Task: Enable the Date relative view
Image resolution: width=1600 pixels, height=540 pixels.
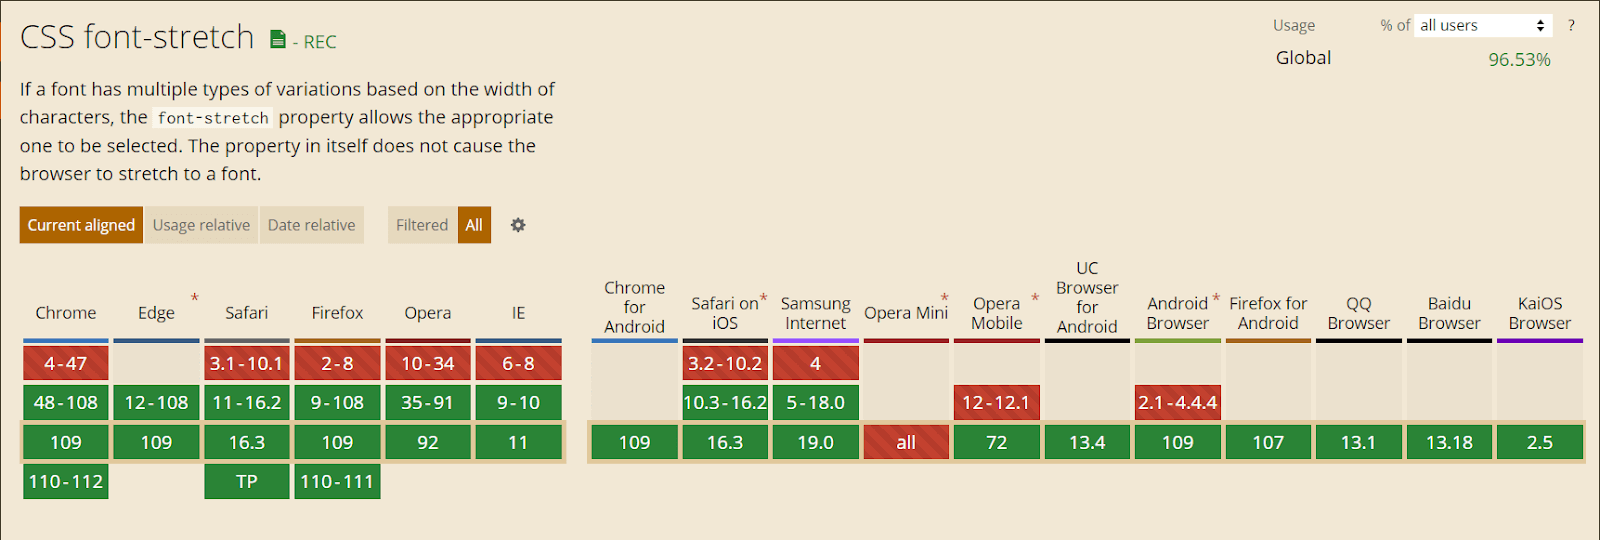Action: (x=311, y=225)
